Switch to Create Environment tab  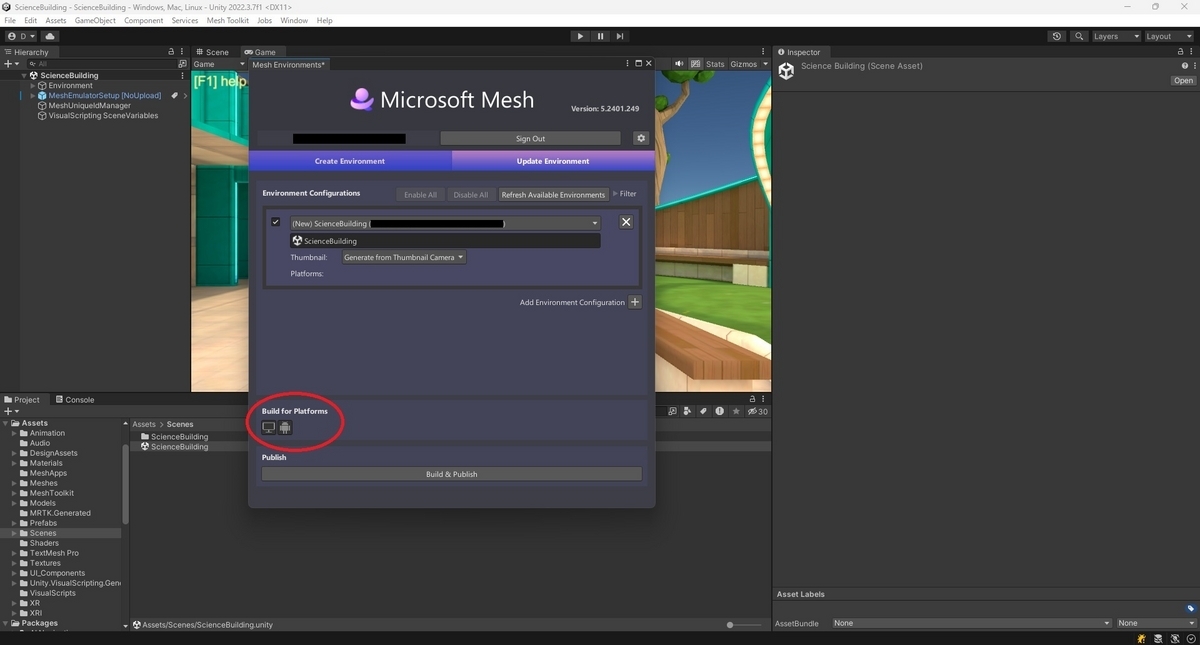(x=350, y=161)
